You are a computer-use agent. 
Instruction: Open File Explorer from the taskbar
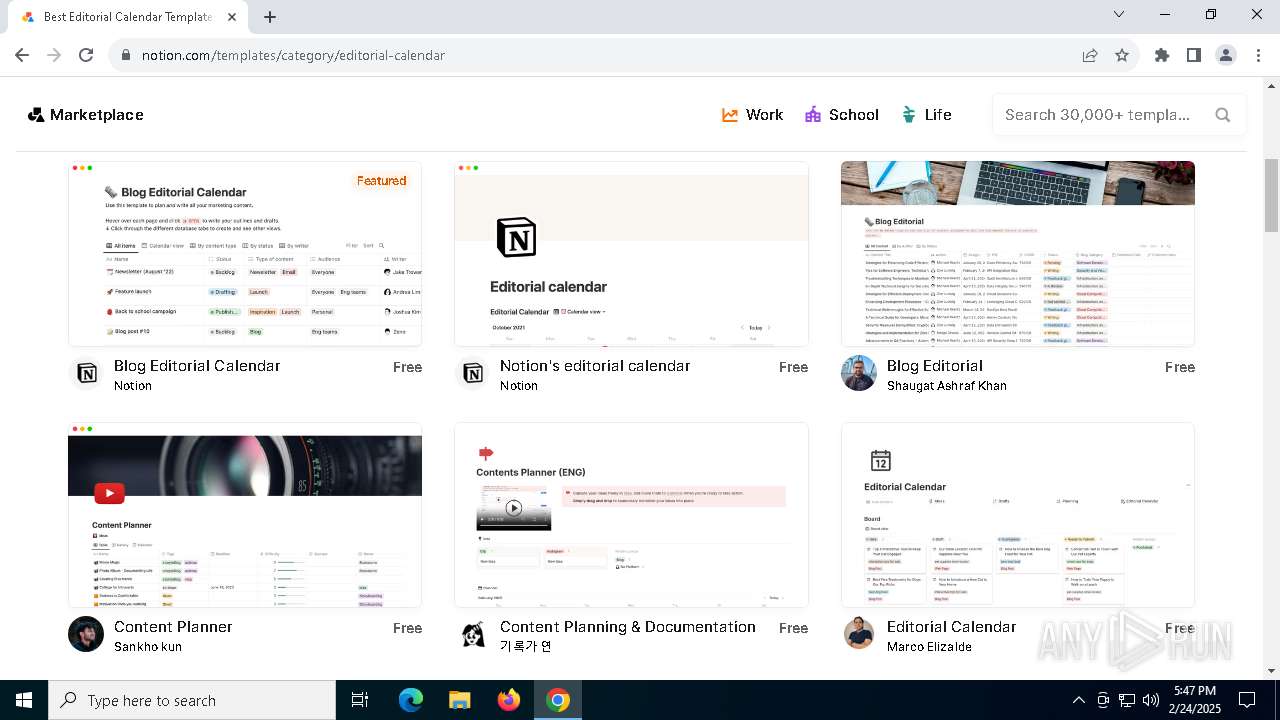click(460, 700)
